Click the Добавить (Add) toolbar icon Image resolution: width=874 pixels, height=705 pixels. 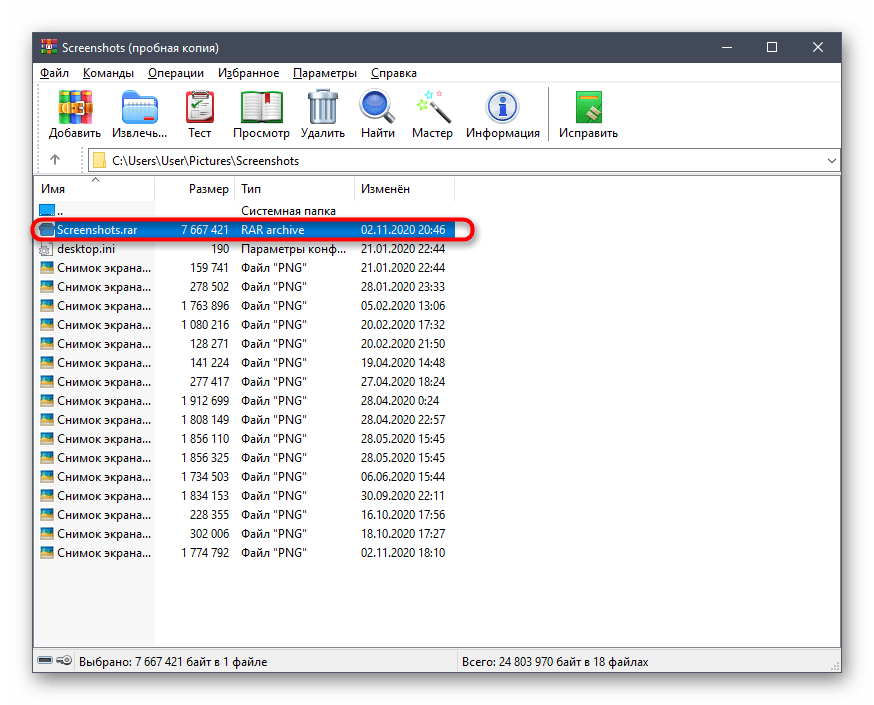(x=75, y=107)
